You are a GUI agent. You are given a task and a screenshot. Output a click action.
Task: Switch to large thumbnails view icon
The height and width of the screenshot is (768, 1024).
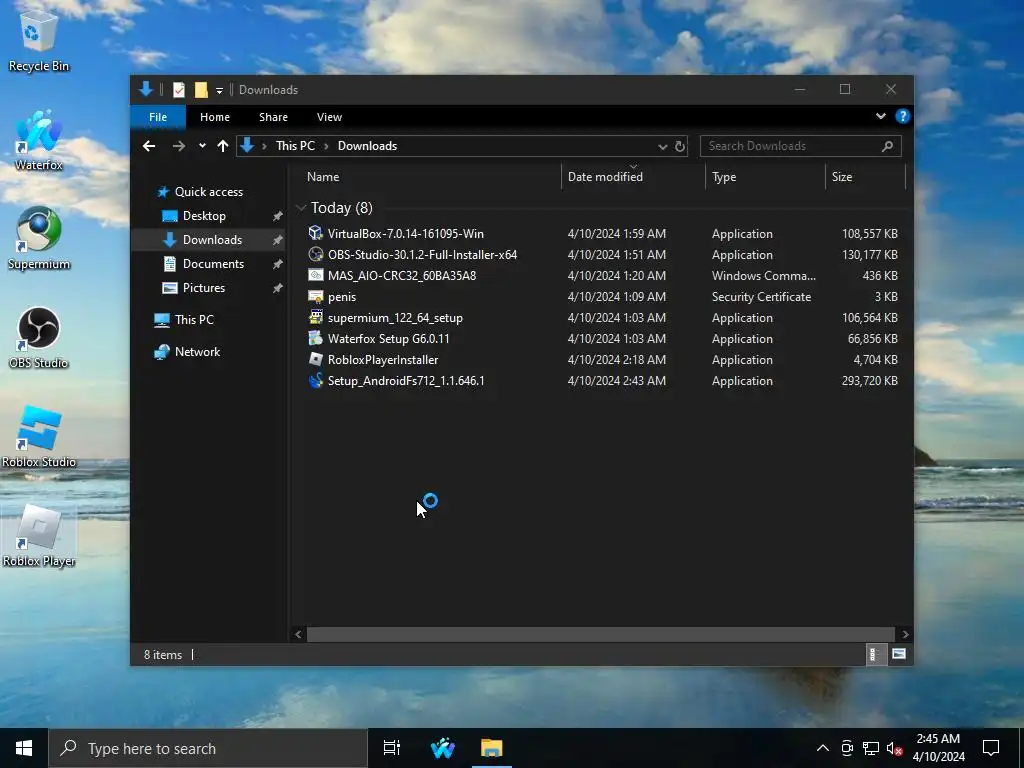pos(899,654)
